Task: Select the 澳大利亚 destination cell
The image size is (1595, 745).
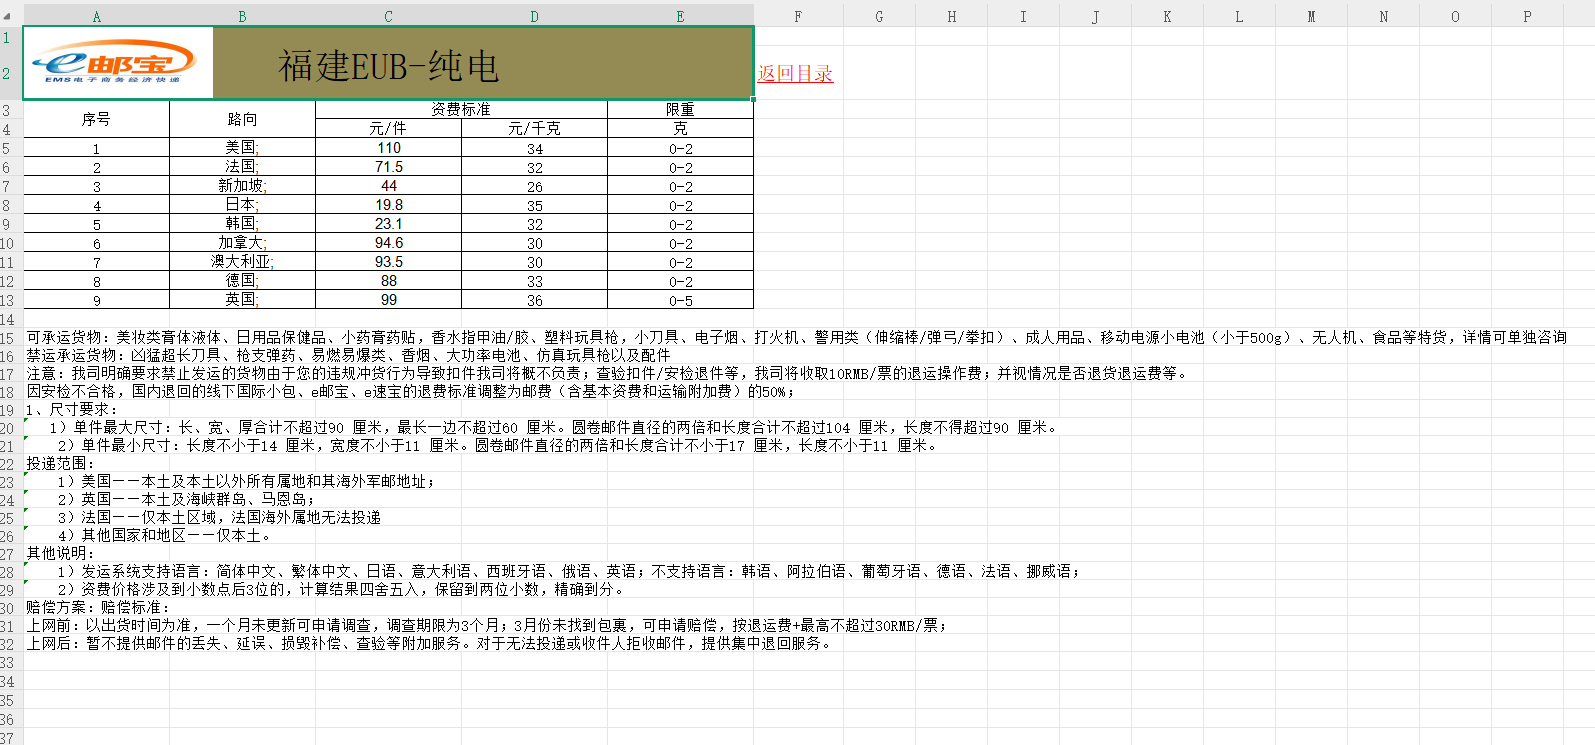Action: (x=242, y=262)
